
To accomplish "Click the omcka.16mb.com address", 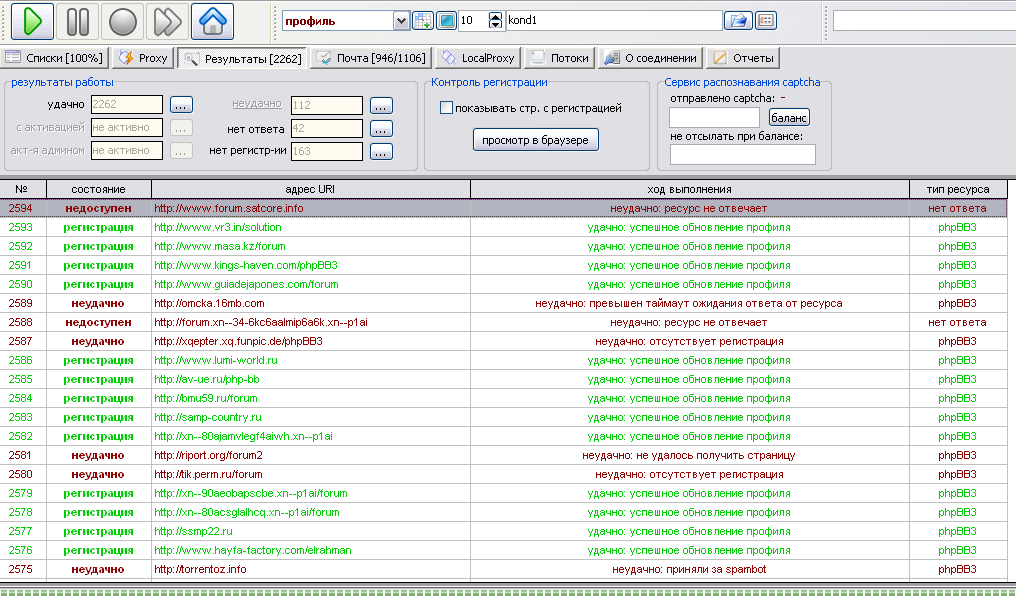I will 209,303.
